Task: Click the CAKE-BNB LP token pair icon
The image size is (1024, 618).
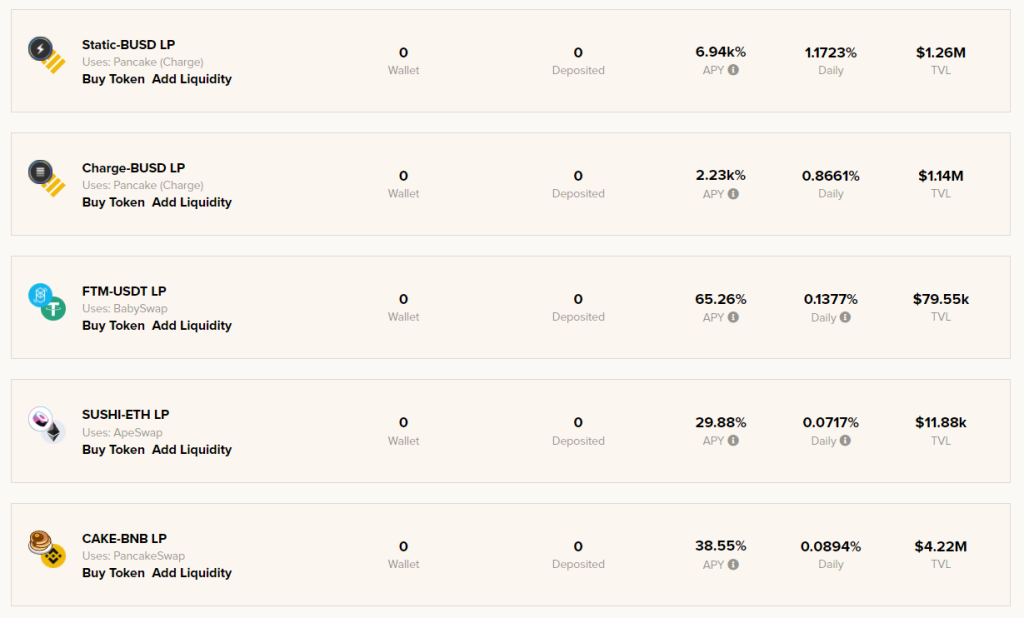Action: click(x=46, y=549)
